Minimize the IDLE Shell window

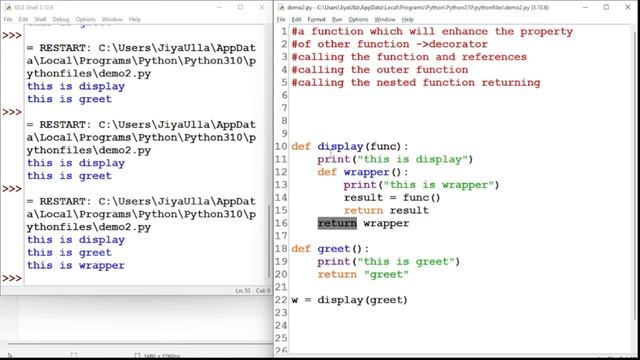click(219, 7)
